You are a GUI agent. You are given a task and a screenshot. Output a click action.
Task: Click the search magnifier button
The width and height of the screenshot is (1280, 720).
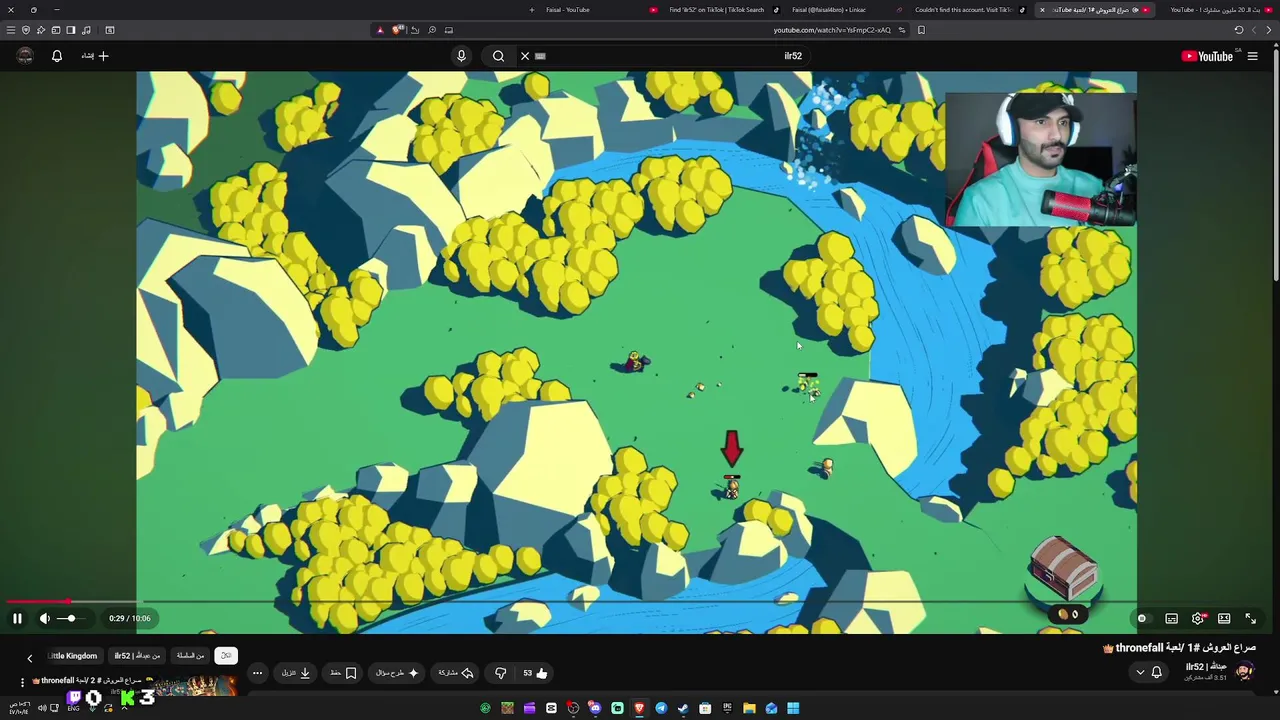[498, 56]
